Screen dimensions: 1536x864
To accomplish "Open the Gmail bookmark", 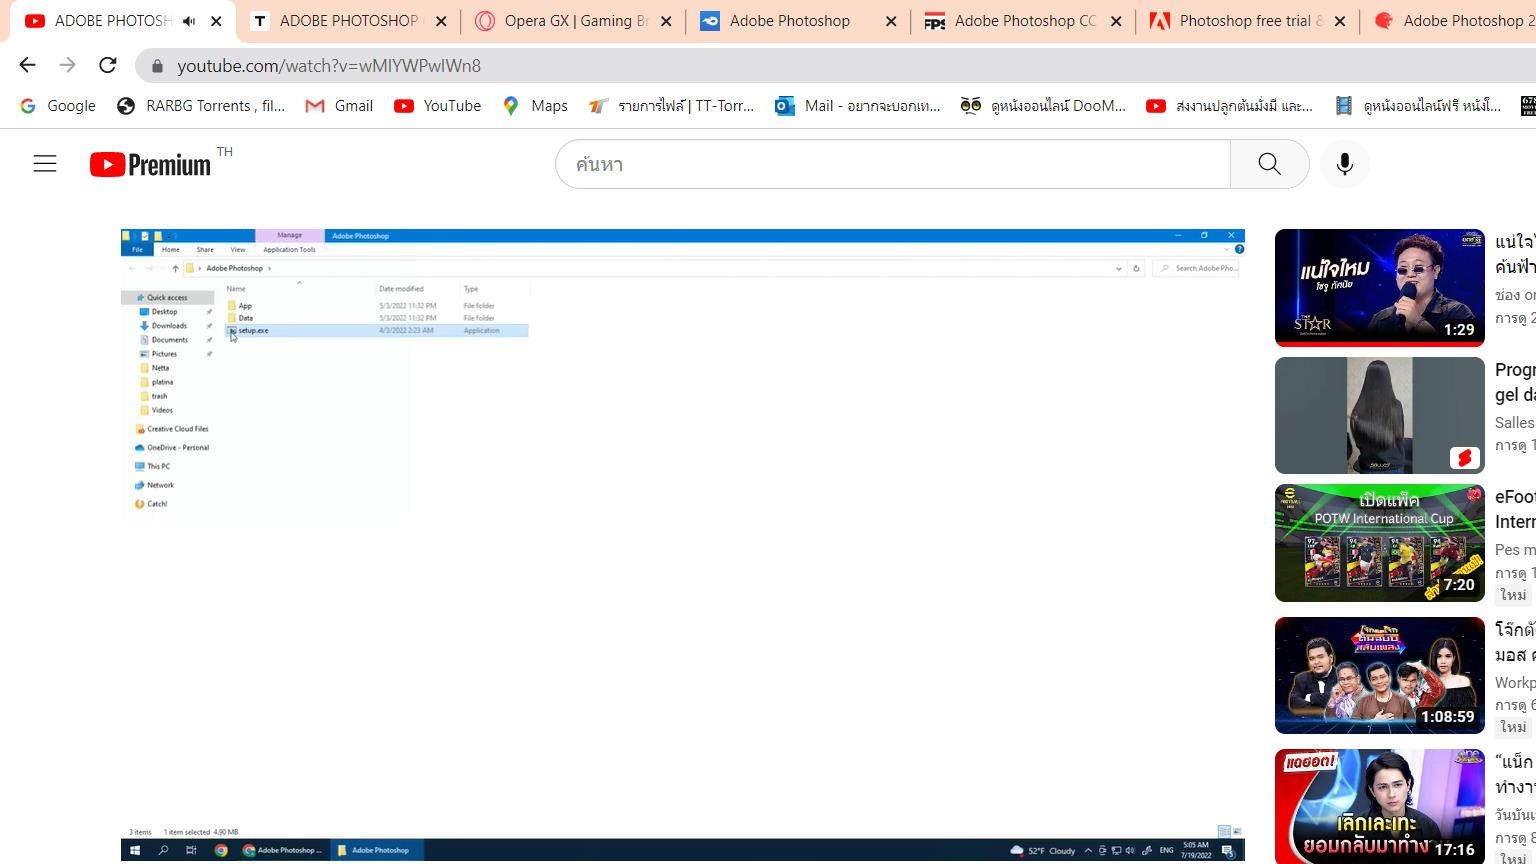I will (x=339, y=106).
